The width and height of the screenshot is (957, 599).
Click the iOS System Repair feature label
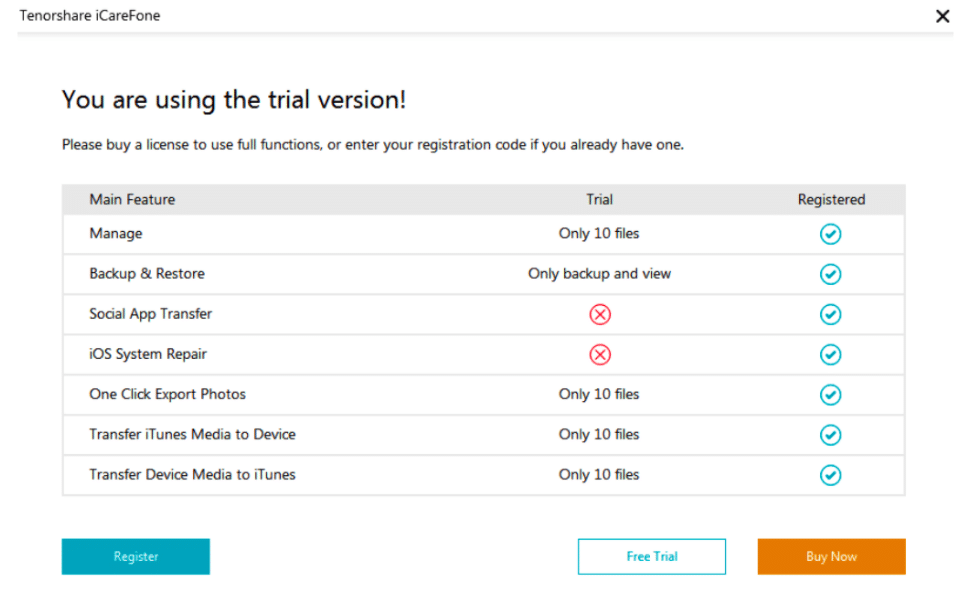click(148, 353)
